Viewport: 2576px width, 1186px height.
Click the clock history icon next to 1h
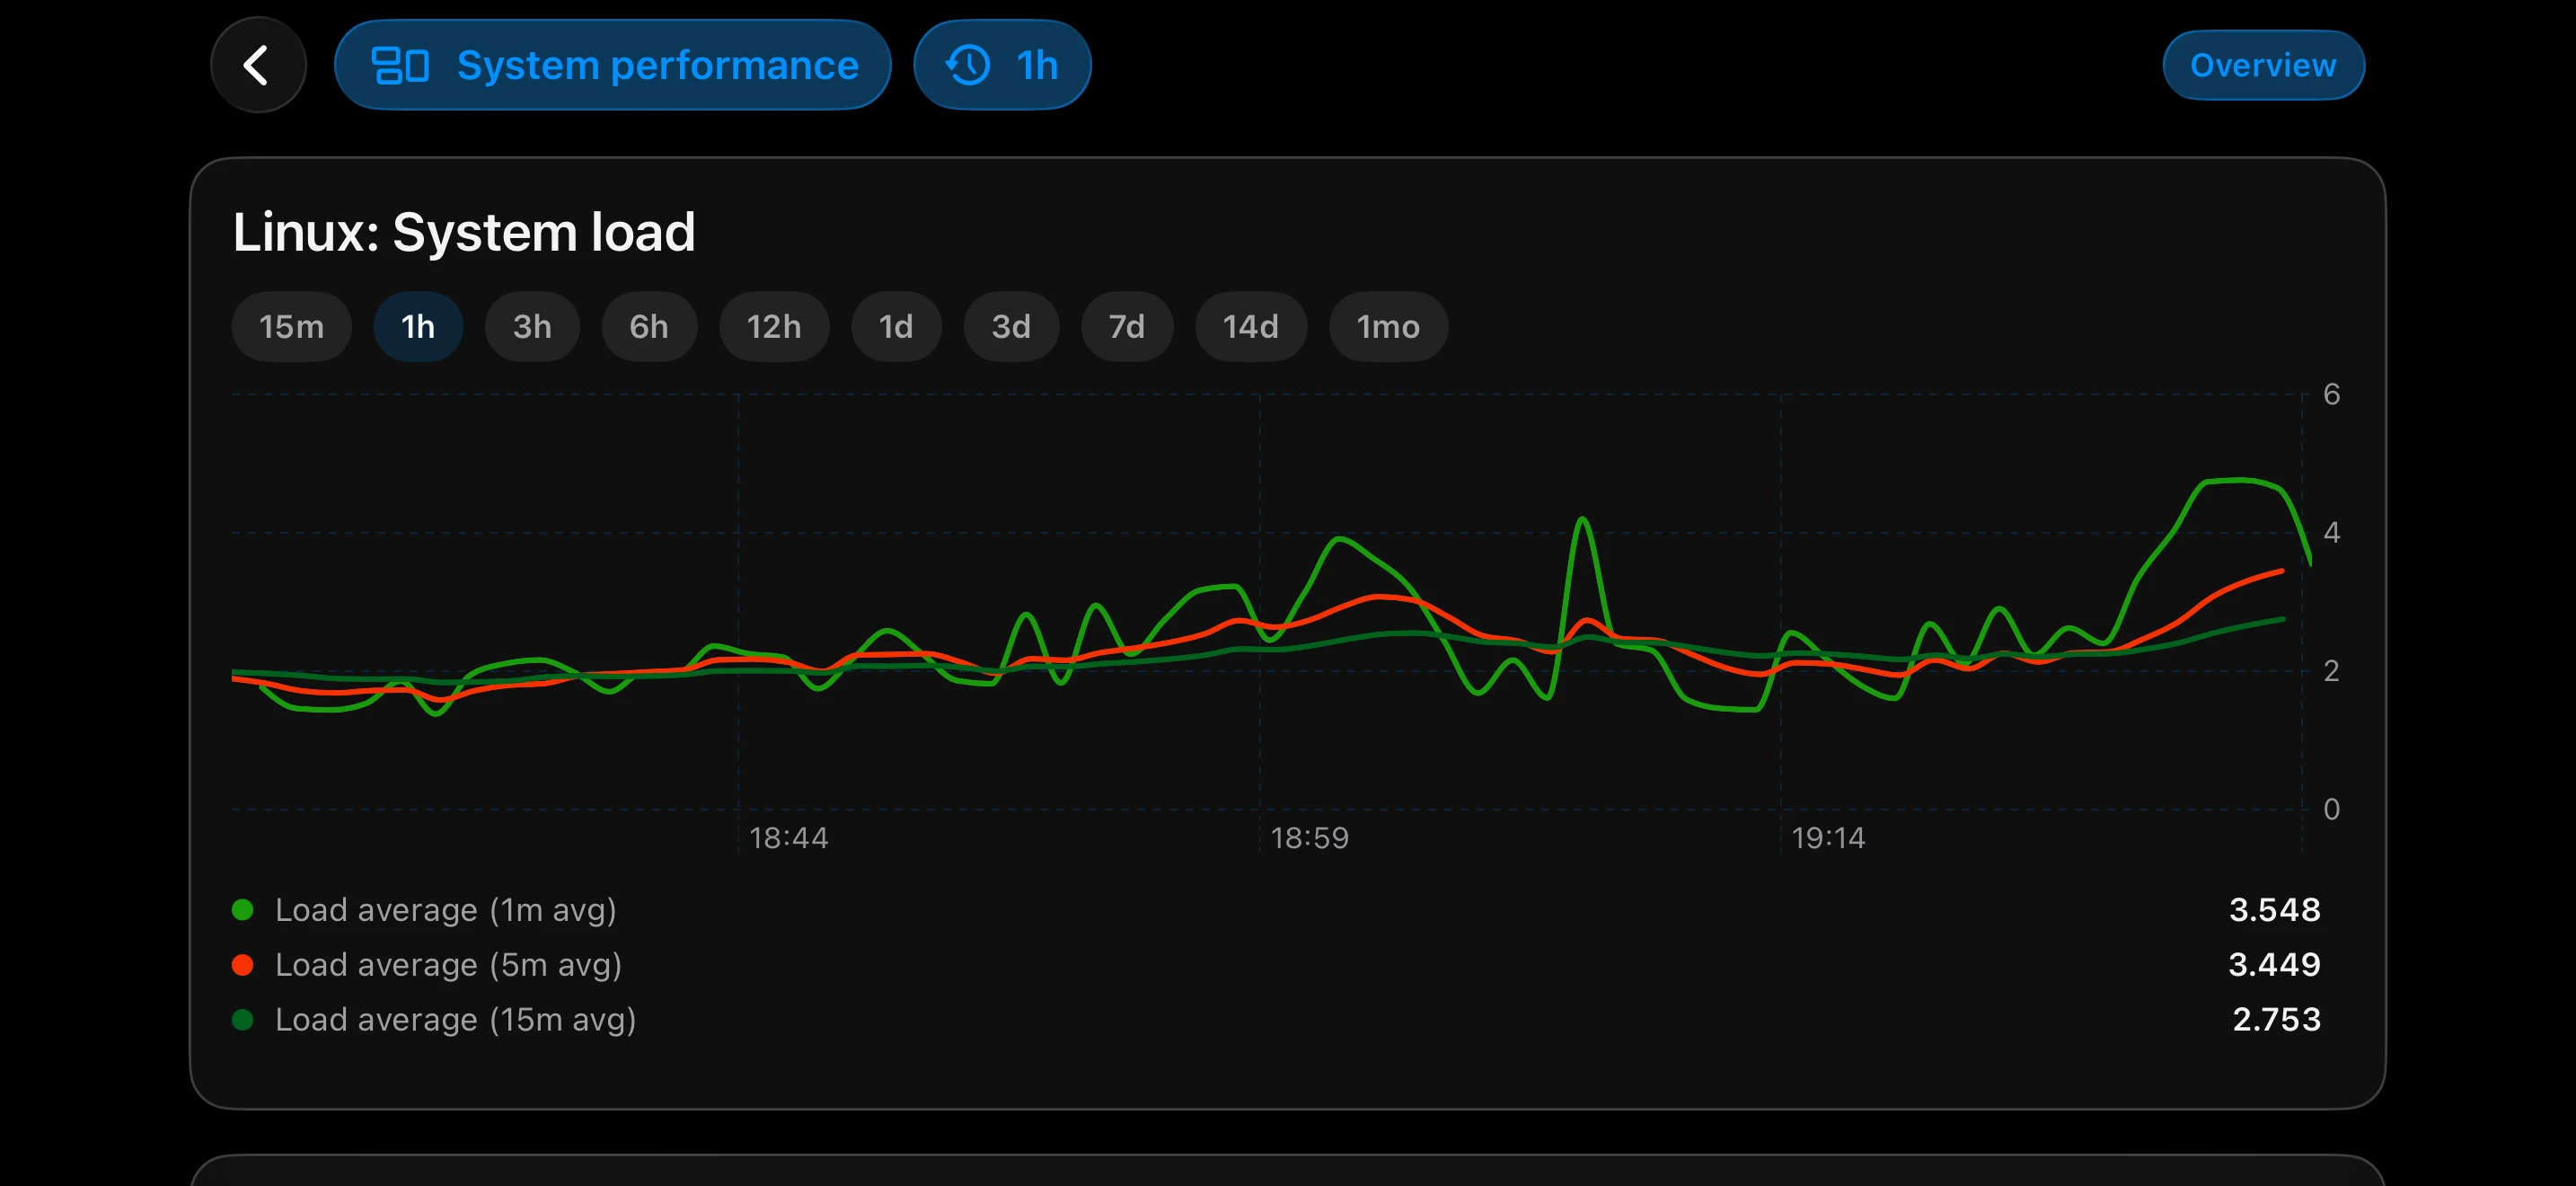pos(966,64)
